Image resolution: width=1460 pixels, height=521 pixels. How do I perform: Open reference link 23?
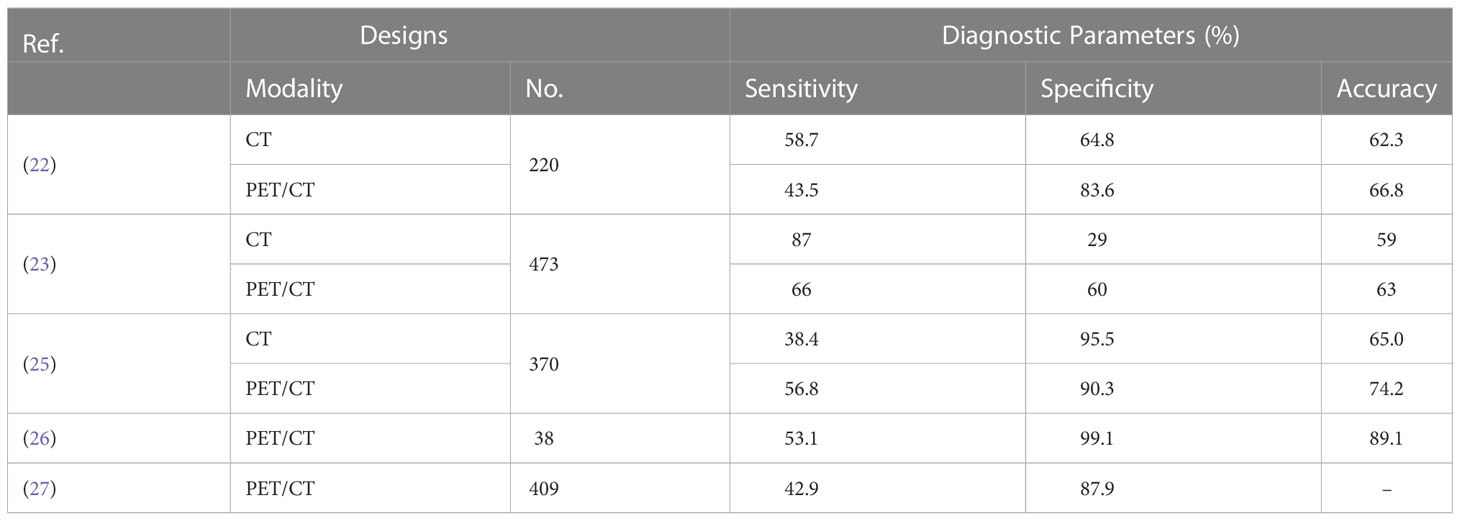click(x=39, y=265)
